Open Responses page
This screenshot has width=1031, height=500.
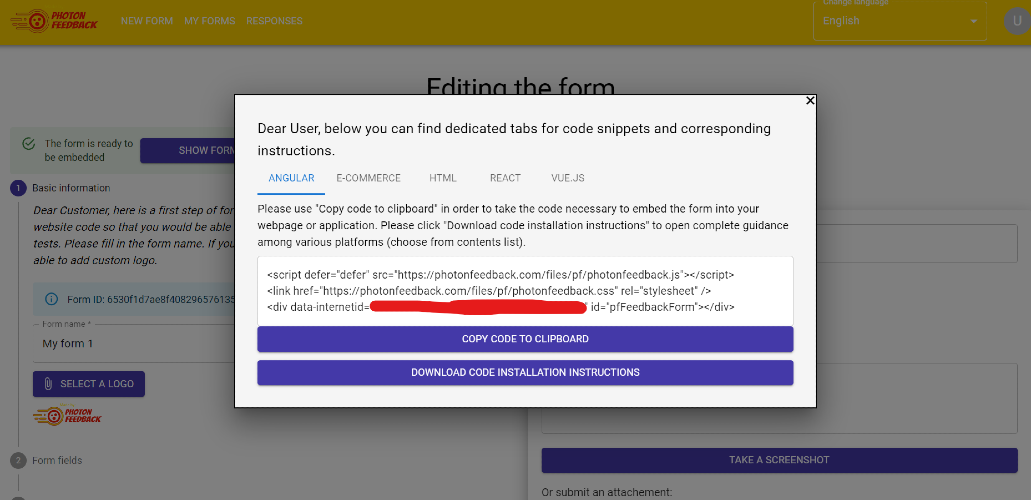[x=274, y=21]
